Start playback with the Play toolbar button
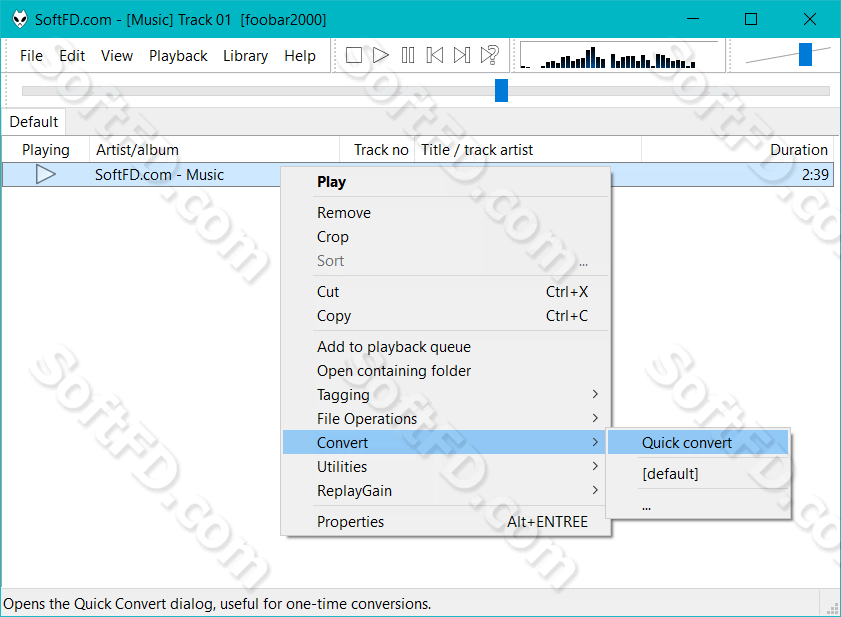This screenshot has width=841, height=617. pos(380,55)
